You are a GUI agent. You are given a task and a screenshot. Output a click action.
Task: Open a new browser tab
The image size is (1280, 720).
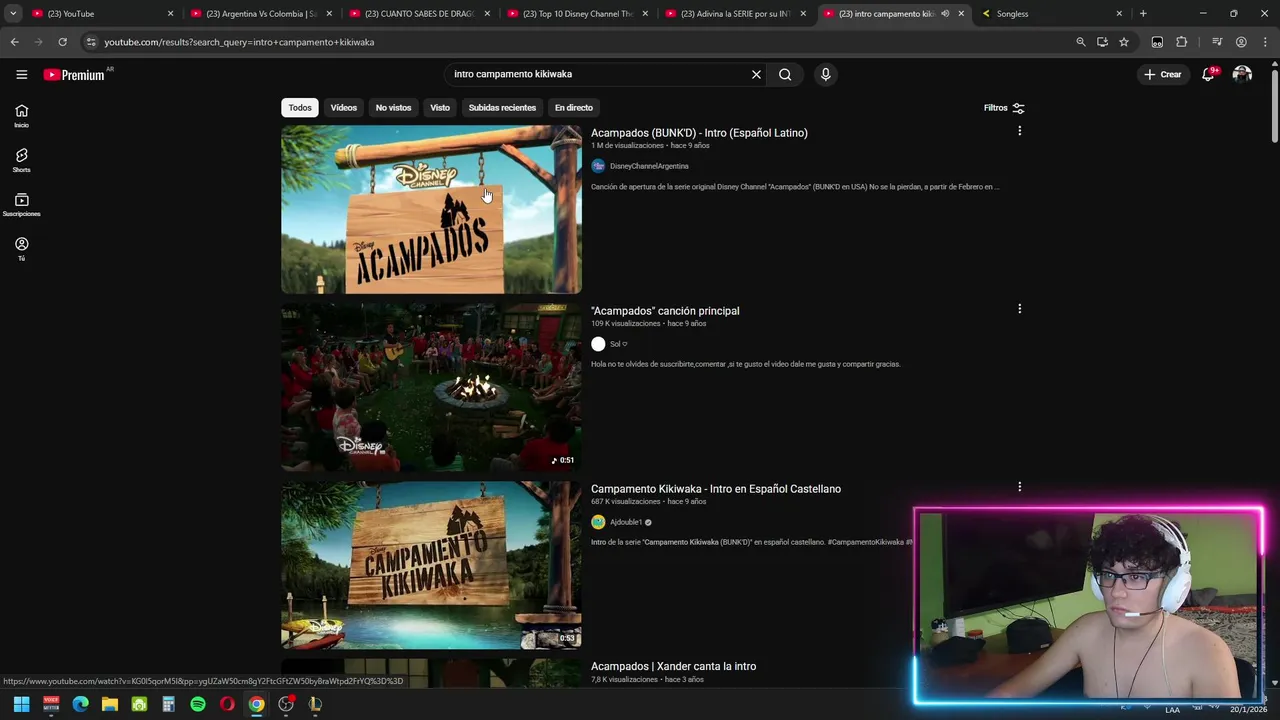pyautogui.click(x=1143, y=14)
